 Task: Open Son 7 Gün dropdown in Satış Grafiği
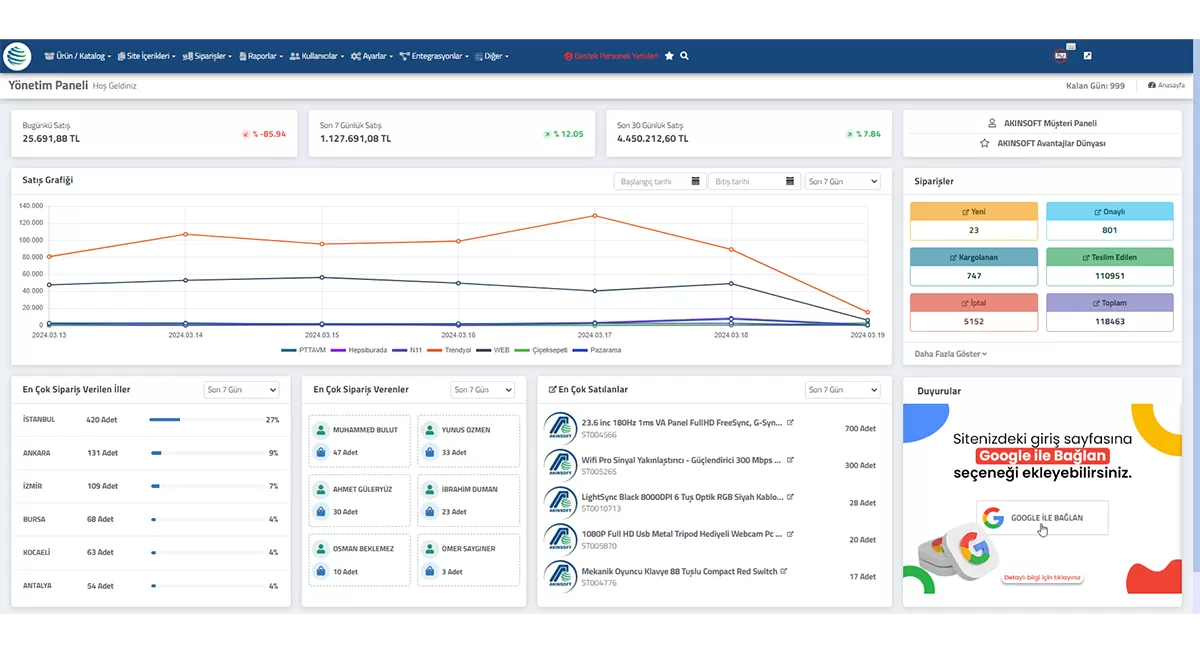coord(843,181)
